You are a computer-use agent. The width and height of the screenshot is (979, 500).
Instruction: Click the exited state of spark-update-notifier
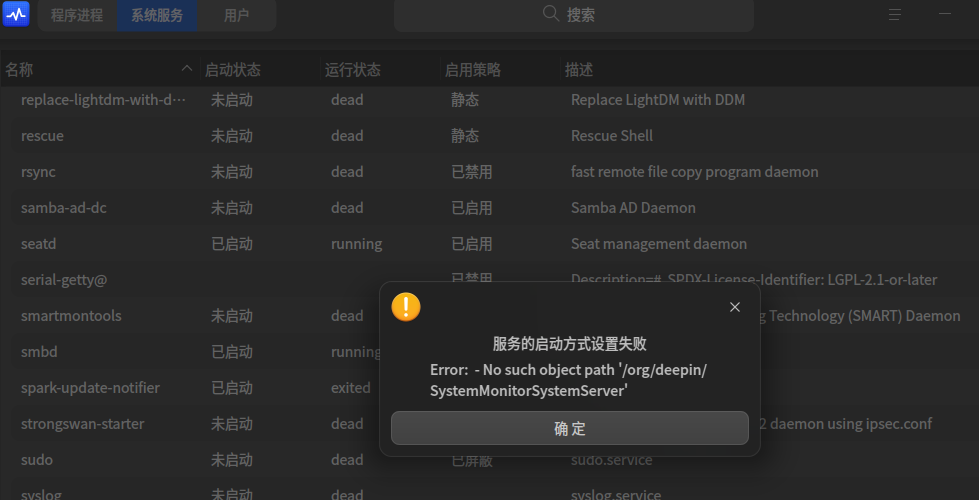(x=351, y=388)
